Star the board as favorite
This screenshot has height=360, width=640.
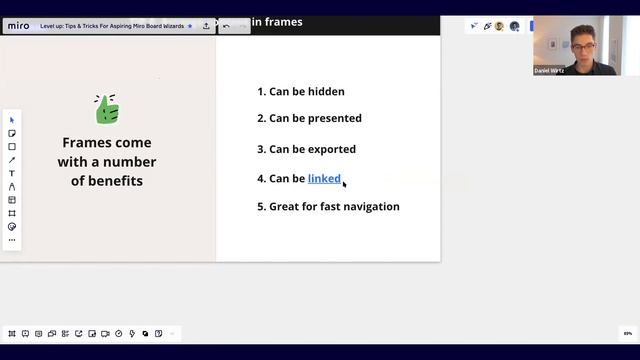click(190, 26)
